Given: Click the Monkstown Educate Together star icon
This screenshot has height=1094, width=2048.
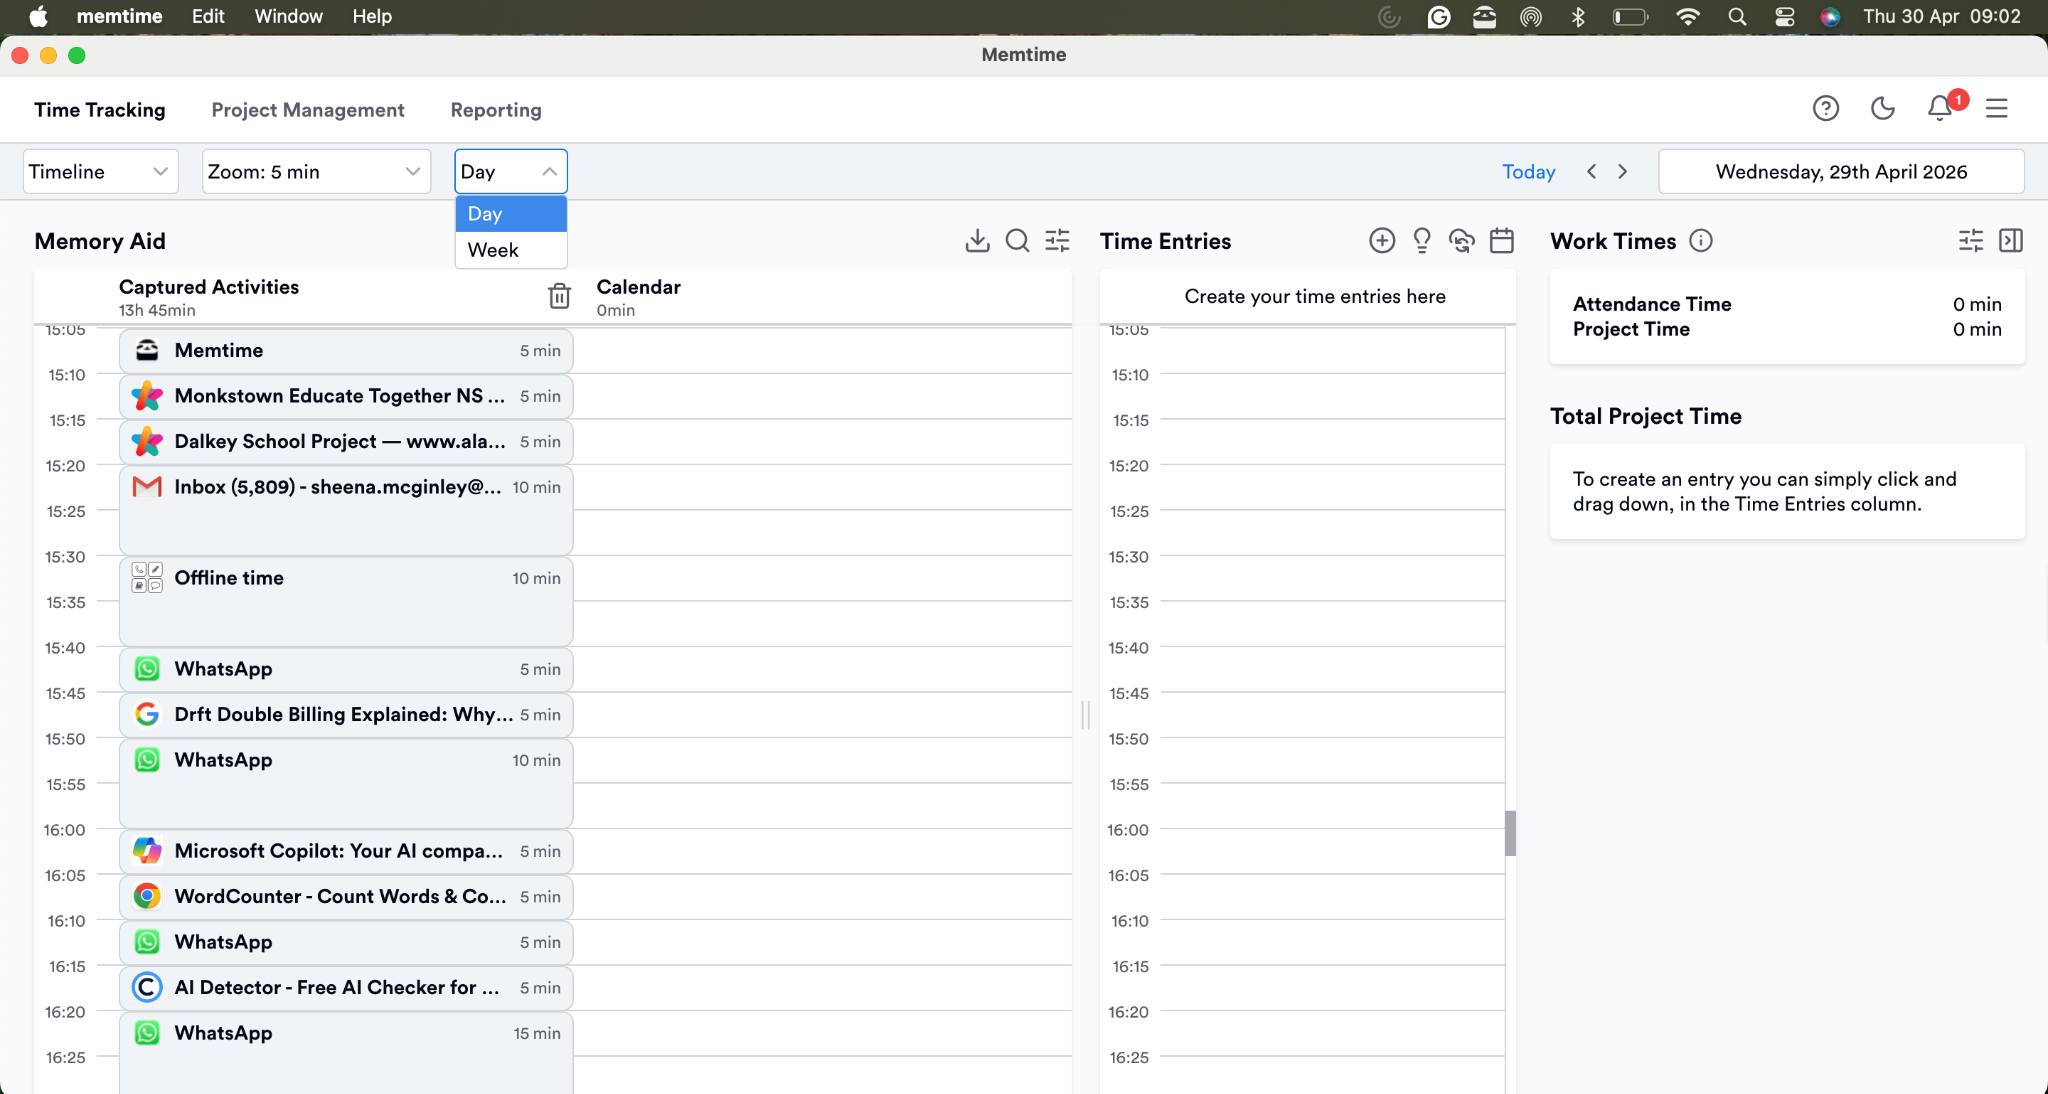Looking at the screenshot, I should (x=147, y=396).
